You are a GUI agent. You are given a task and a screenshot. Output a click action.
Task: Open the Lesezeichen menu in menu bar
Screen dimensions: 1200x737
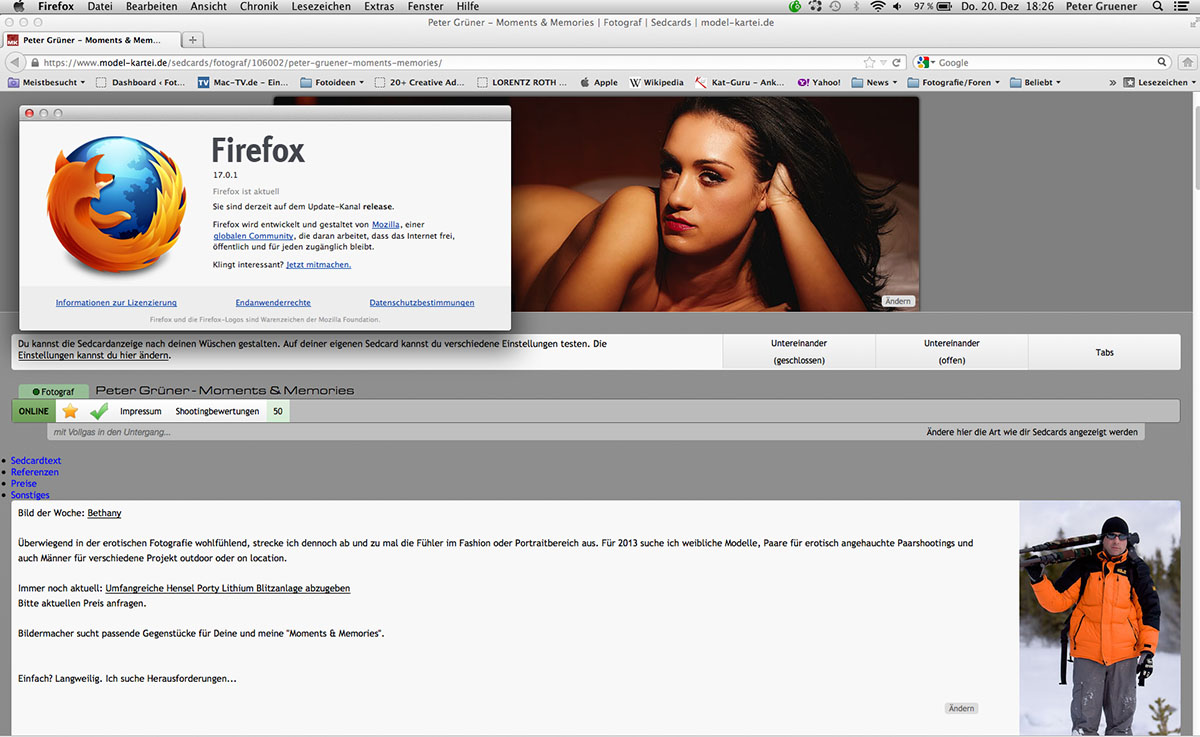321,6
